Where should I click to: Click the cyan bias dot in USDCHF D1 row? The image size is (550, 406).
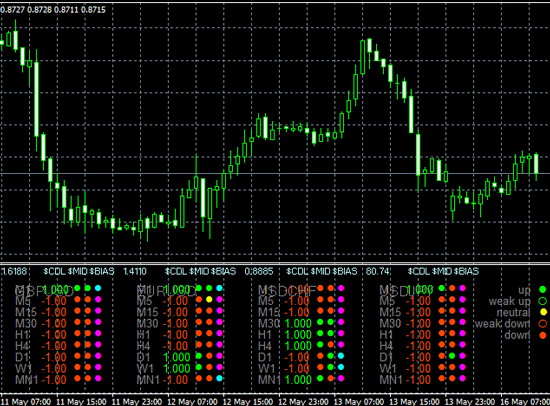coord(341,356)
